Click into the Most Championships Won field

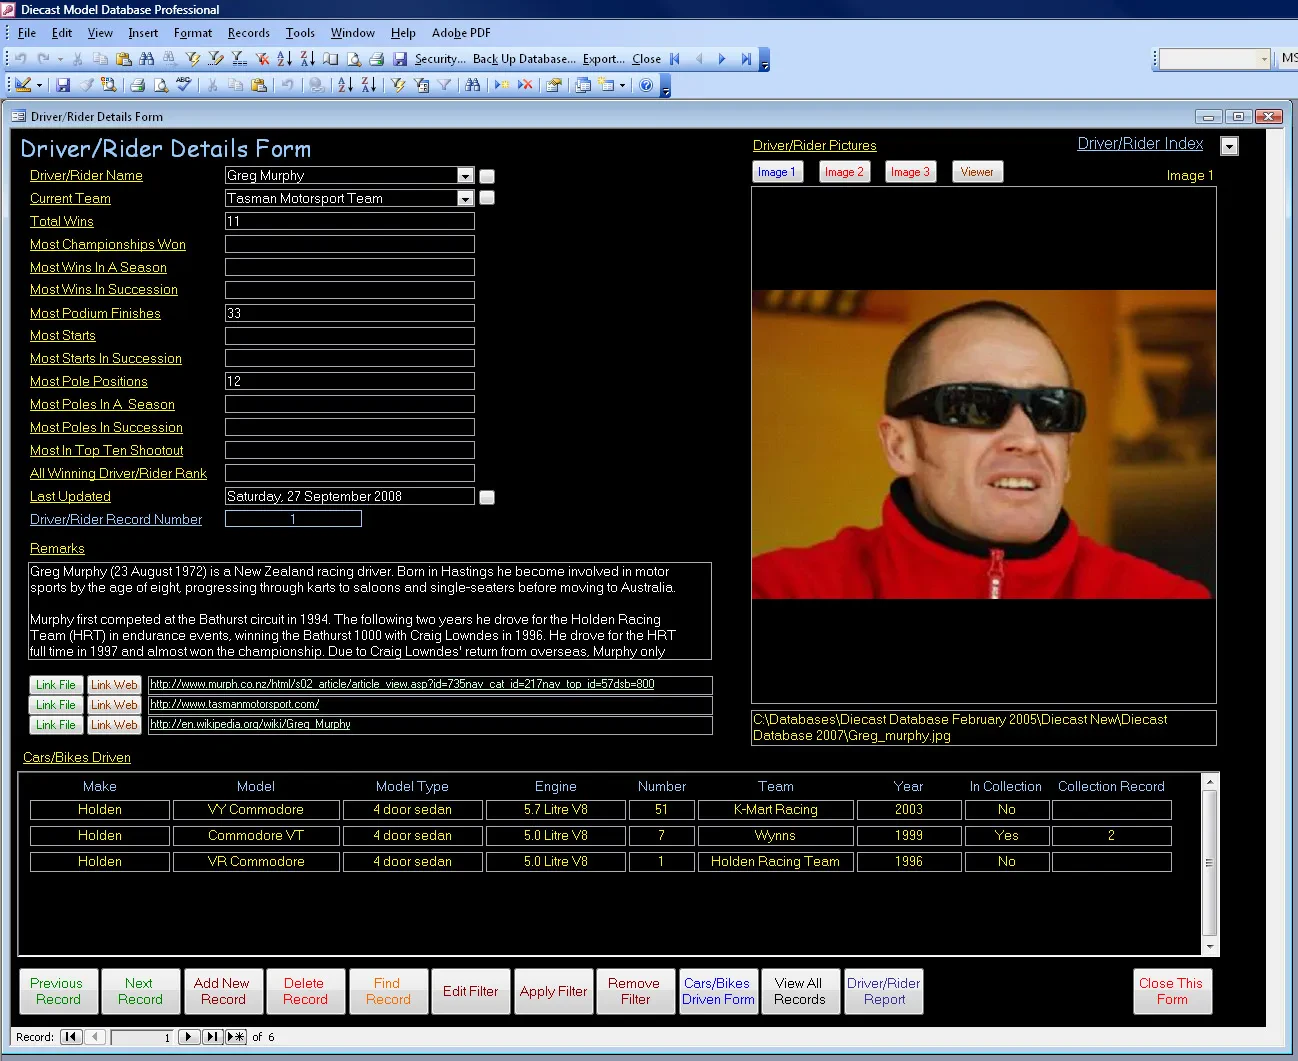(x=349, y=244)
